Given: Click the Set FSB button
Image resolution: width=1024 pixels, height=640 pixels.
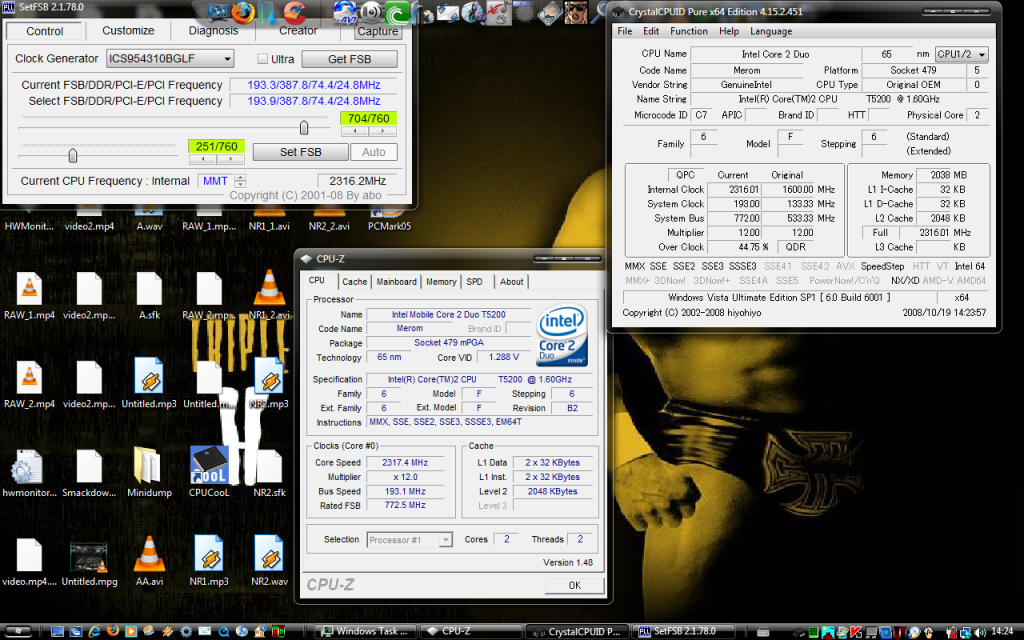Looking at the screenshot, I should pyautogui.click(x=300, y=152).
